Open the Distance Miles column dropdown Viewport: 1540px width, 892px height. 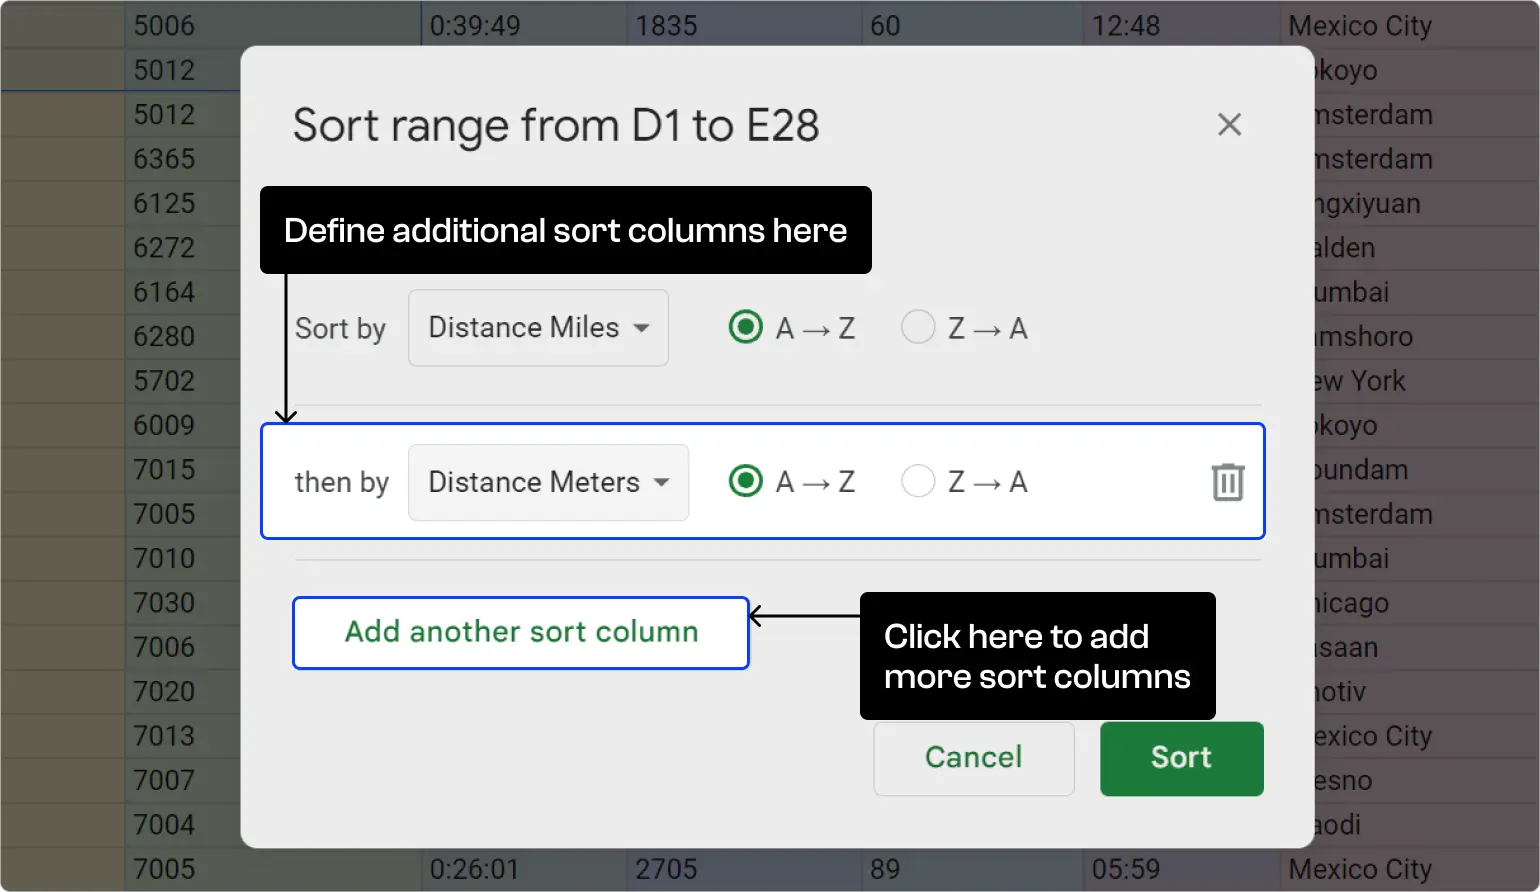(538, 328)
